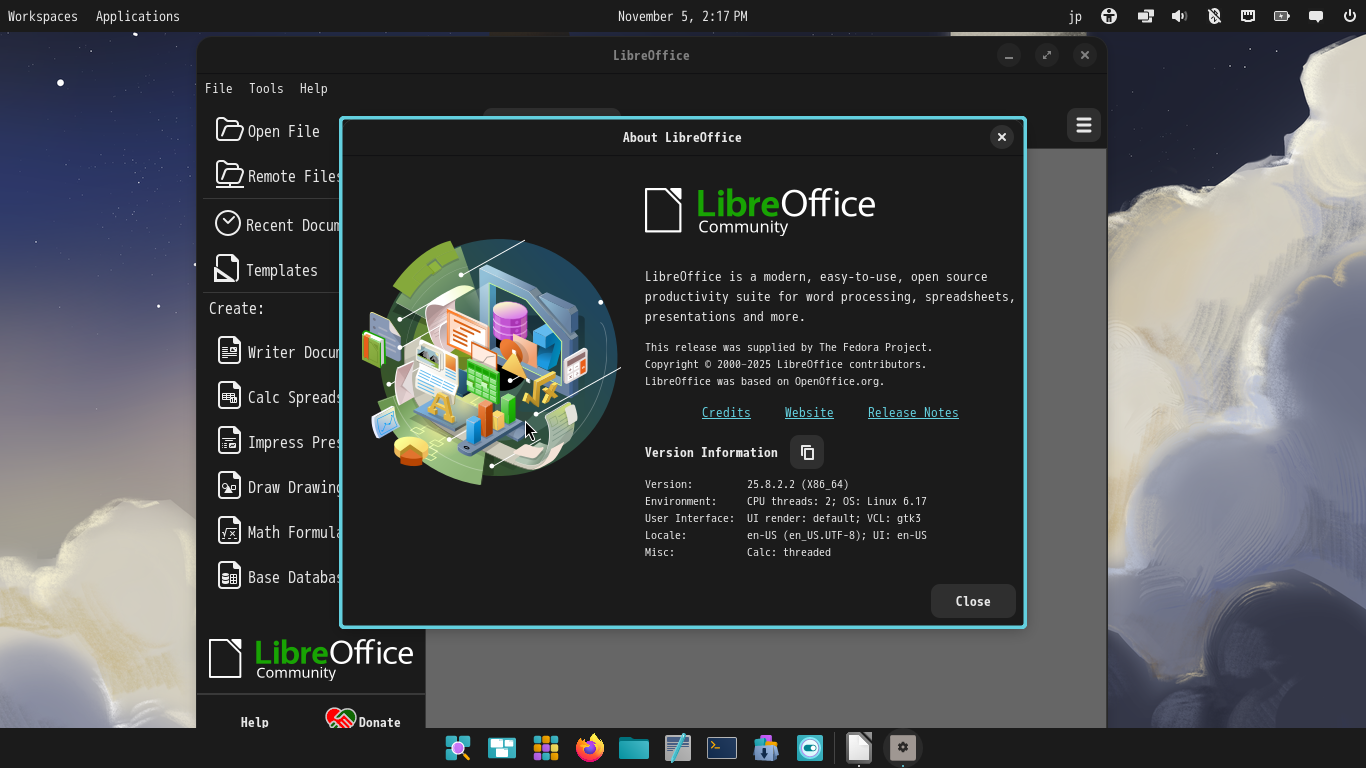Open Workspaces in the top panel
The height and width of the screenshot is (768, 1366).
pyautogui.click(x=43, y=16)
